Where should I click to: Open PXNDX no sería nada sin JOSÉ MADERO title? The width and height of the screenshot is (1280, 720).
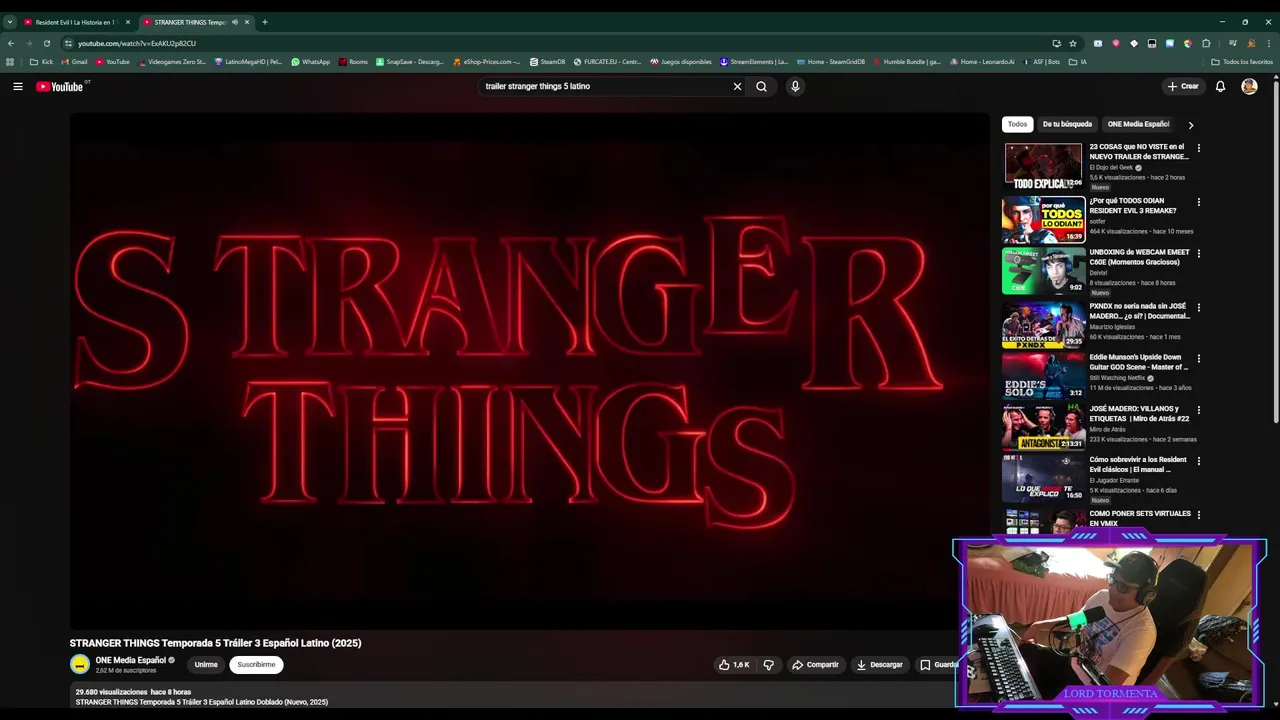1139,311
